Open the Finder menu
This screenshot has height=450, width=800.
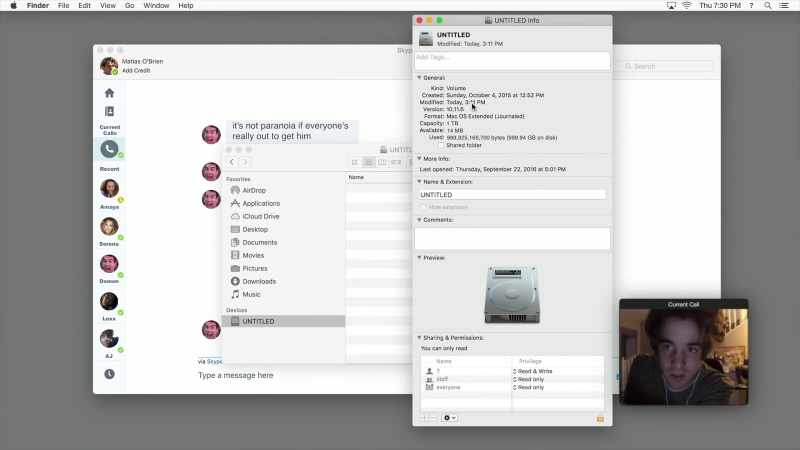pyautogui.click(x=38, y=6)
